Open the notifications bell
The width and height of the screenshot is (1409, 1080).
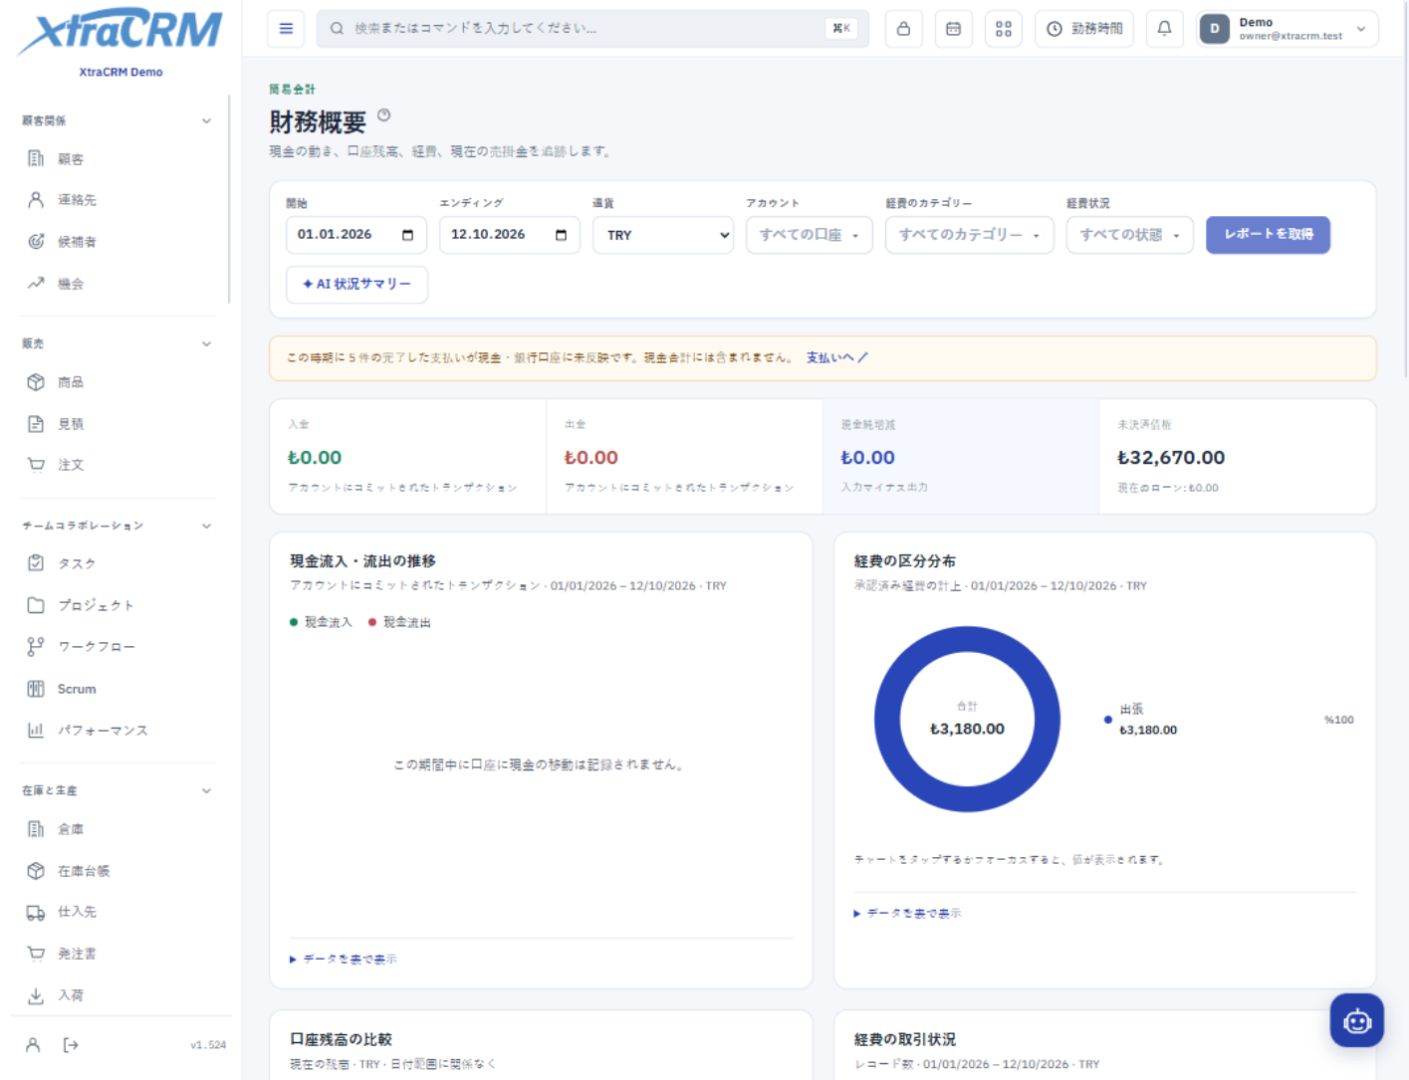point(1164,29)
